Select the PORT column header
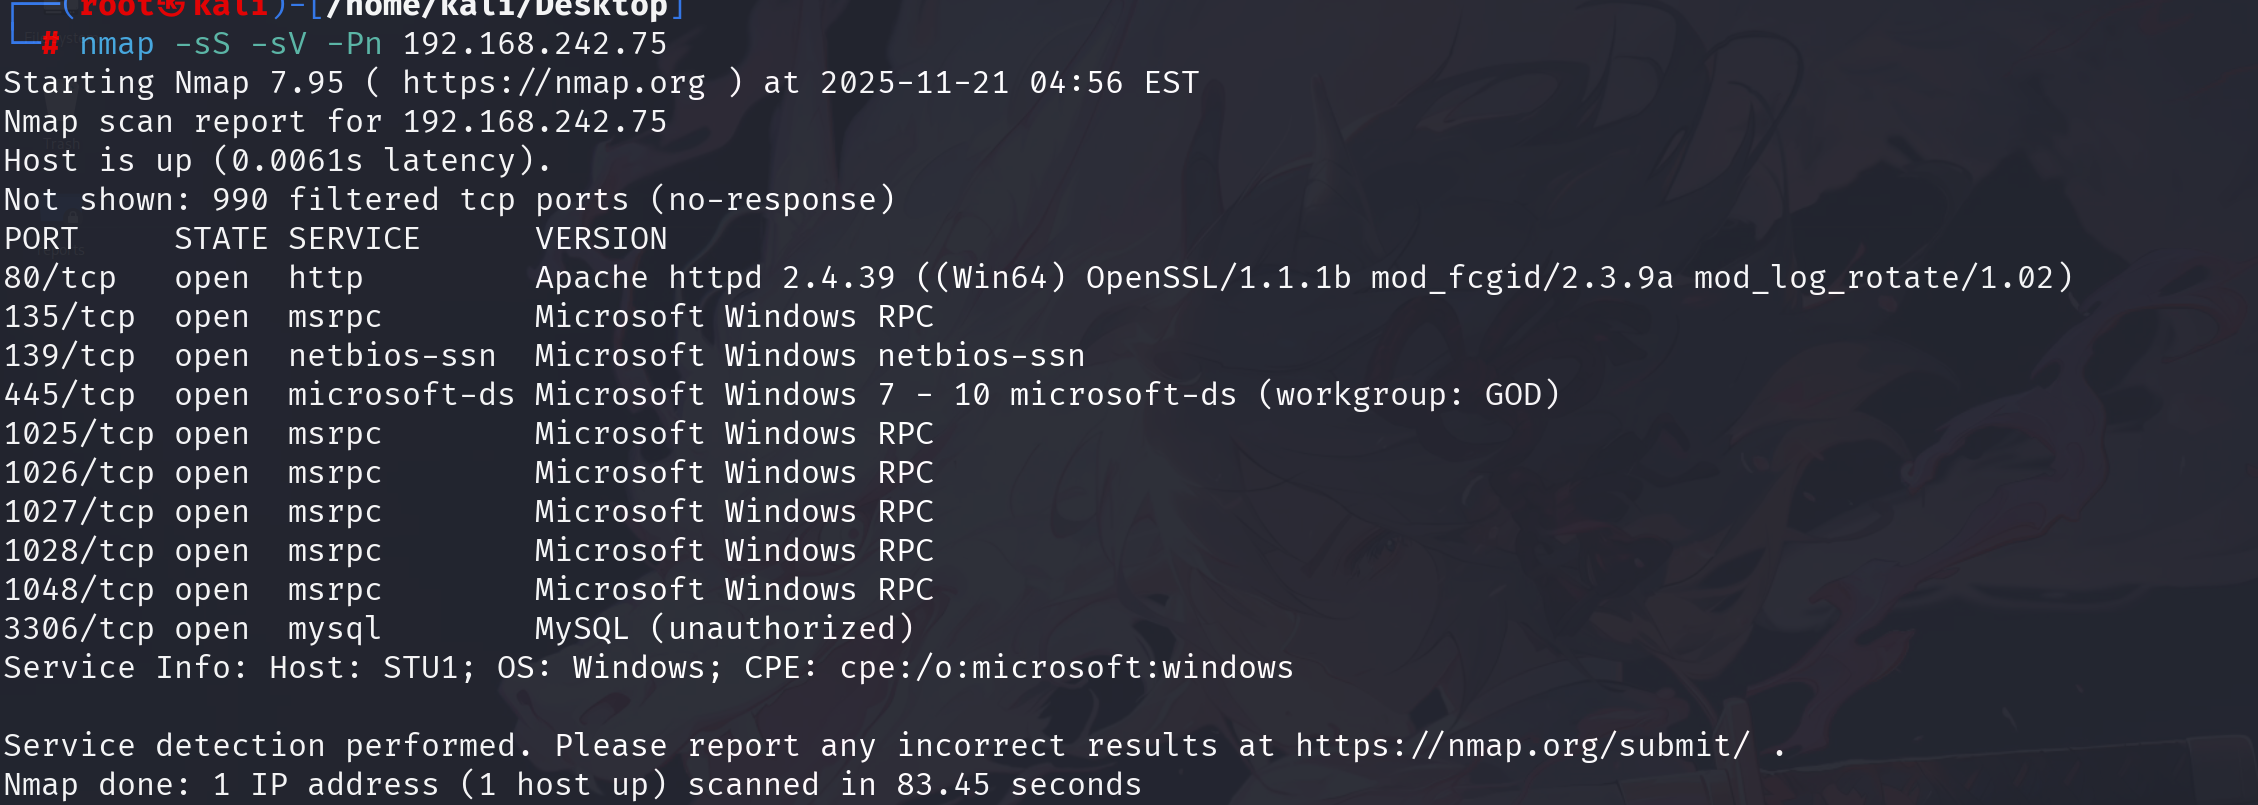This screenshot has height=805, width=2258. pos(41,239)
